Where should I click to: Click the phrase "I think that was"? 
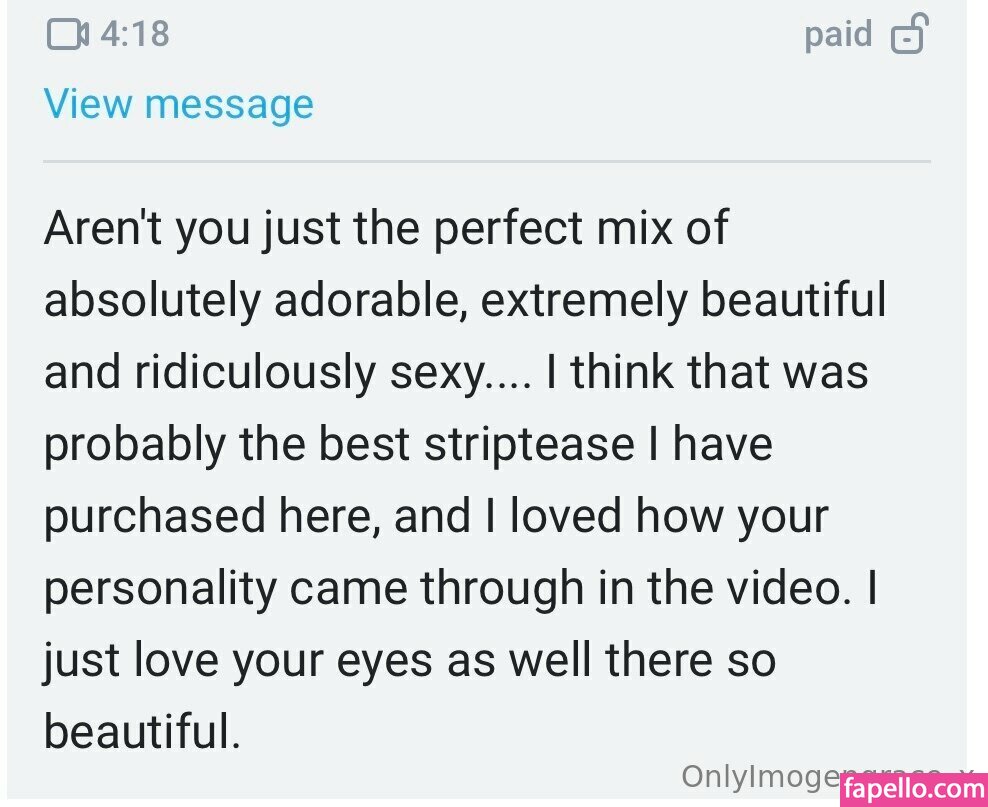[708, 372]
